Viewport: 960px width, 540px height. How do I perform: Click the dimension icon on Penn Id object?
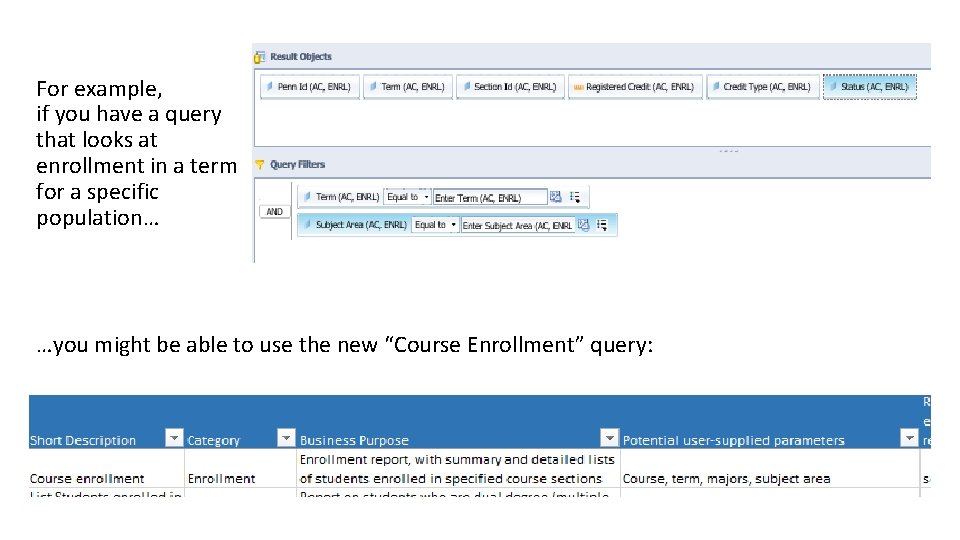(x=269, y=86)
